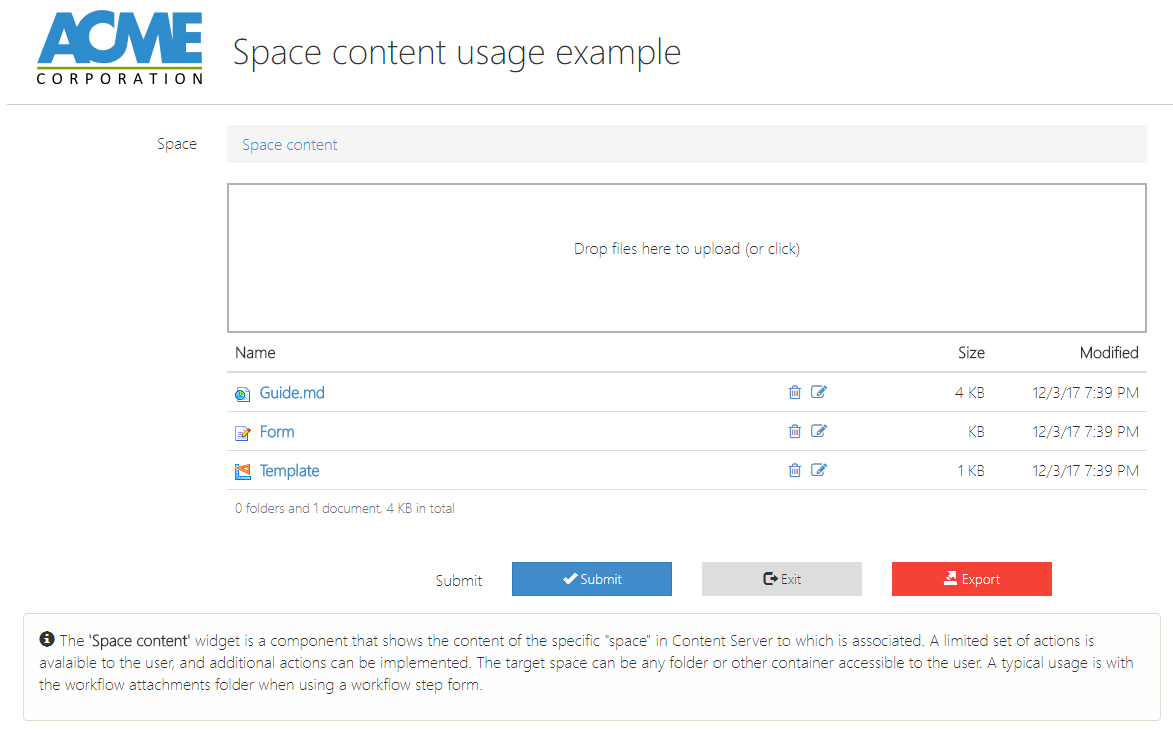Screen dimensions: 1173x740
Task: Click the trash icon for Guide.md
Action: 795,393
